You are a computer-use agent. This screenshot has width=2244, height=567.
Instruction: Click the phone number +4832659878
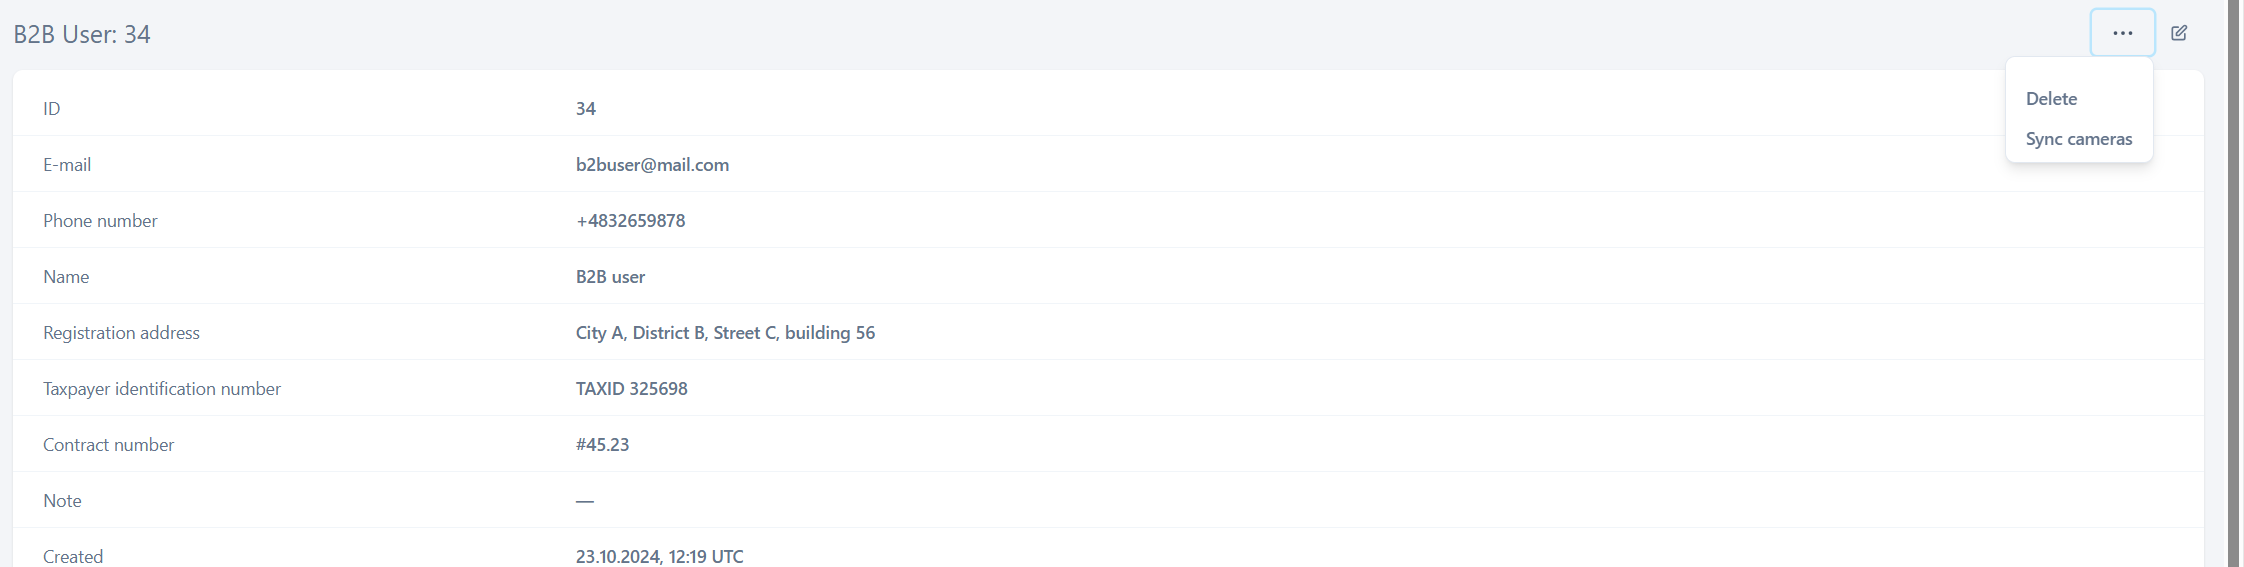(x=630, y=221)
